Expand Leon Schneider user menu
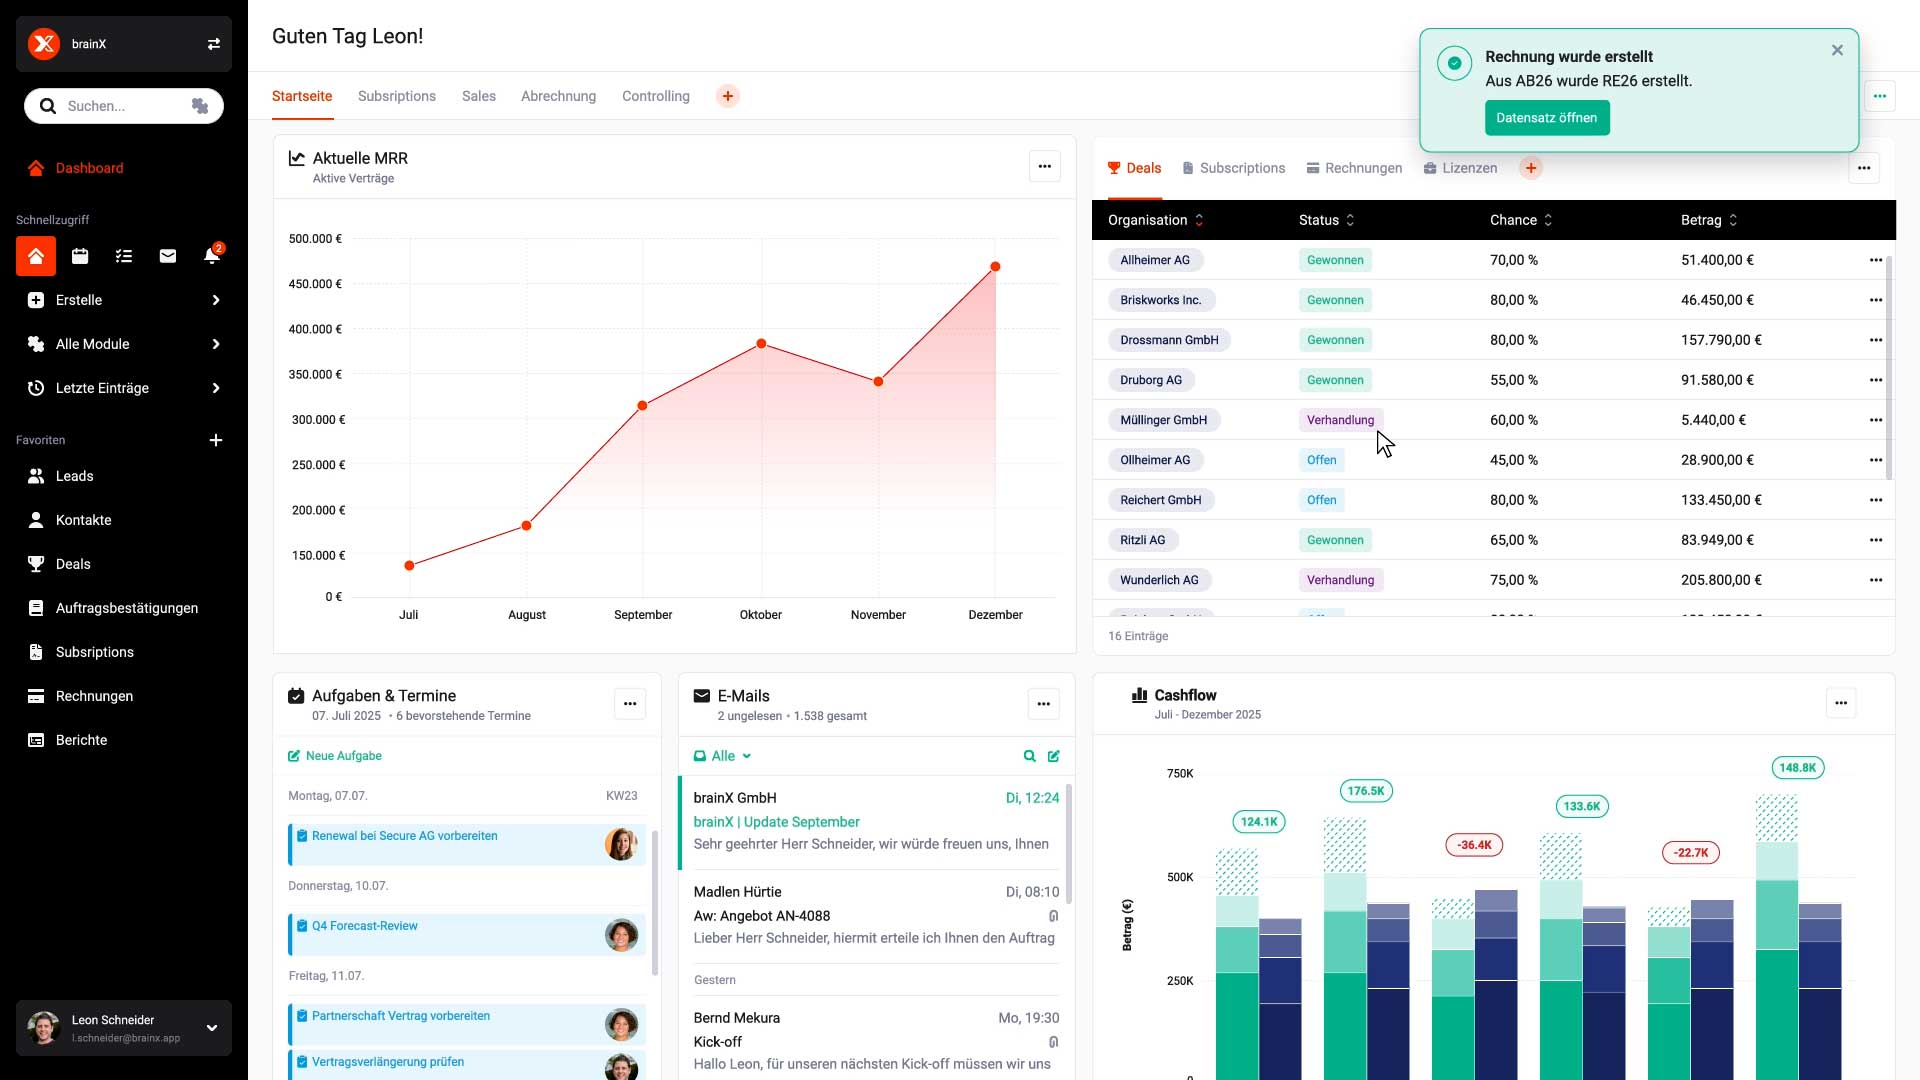The image size is (1920, 1080). (x=211, y=1028)
